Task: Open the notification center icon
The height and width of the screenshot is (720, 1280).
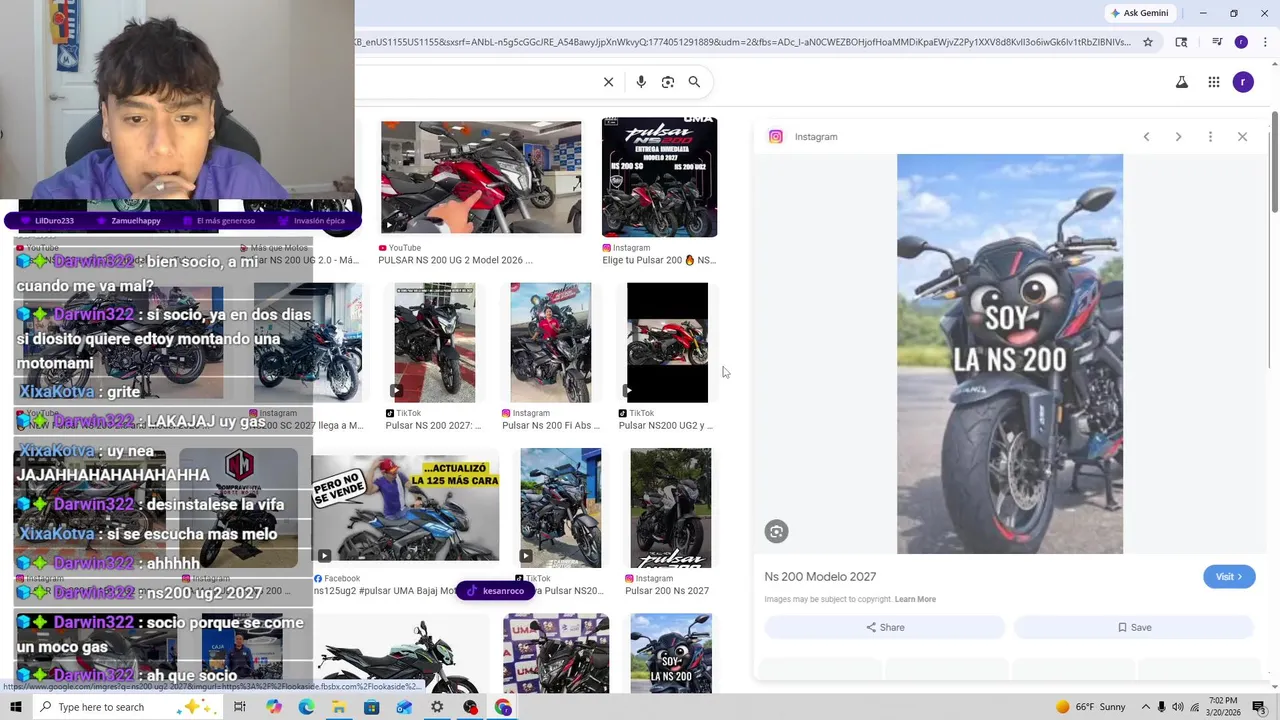Action: pyautogui.click(x=1259, y=707)
